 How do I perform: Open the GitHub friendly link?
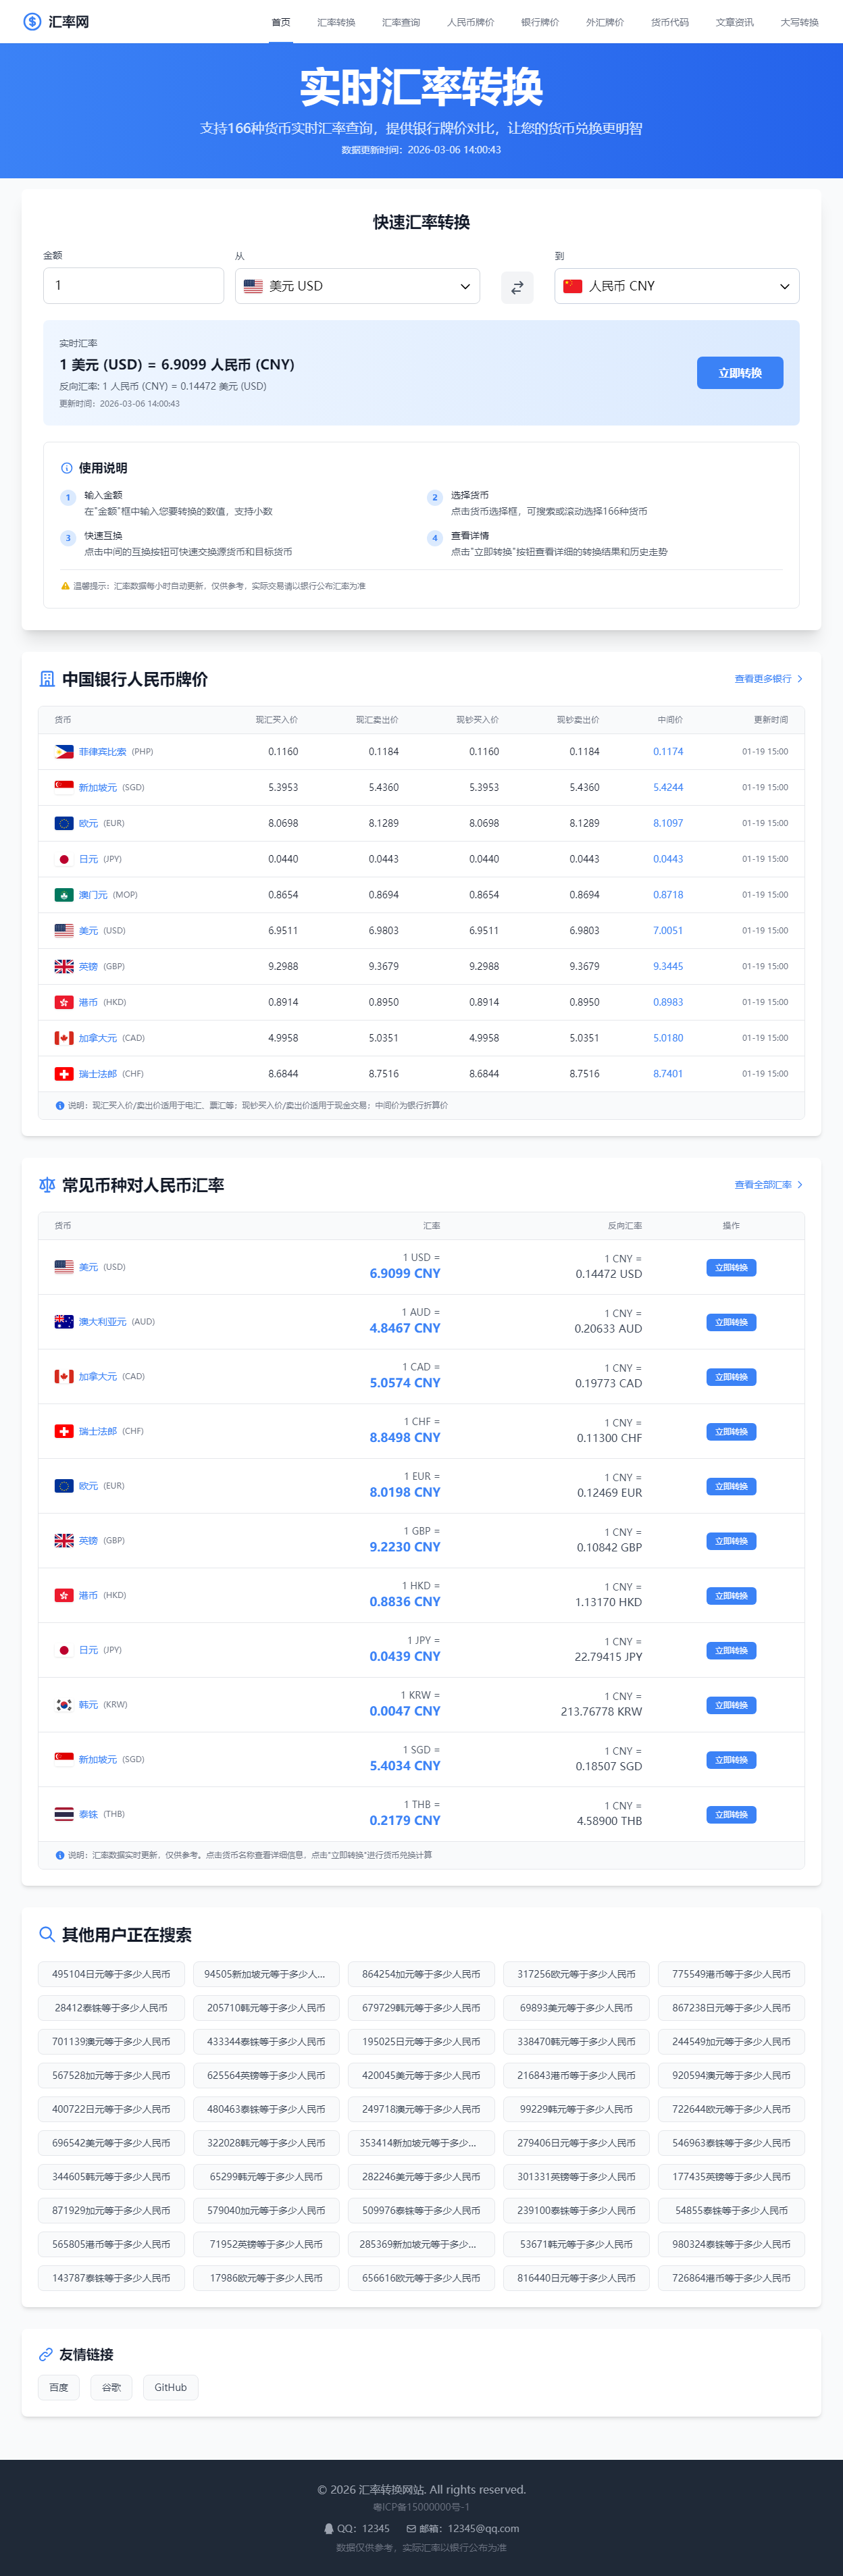coord(170,2387)
